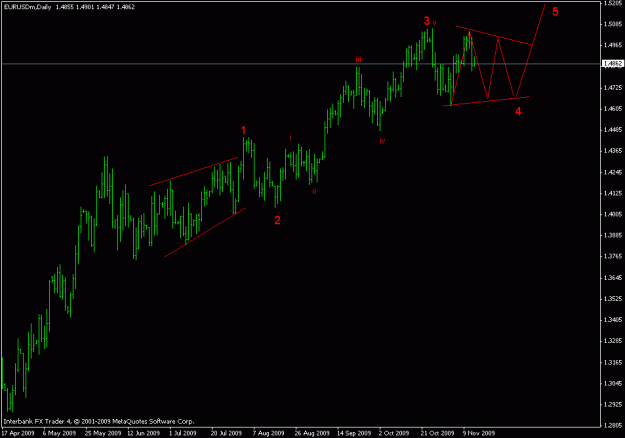Select the triangle's upper descending trendline
Viewport: 625px width, 438px height.
pyautogui.click(x=494, y=35)
